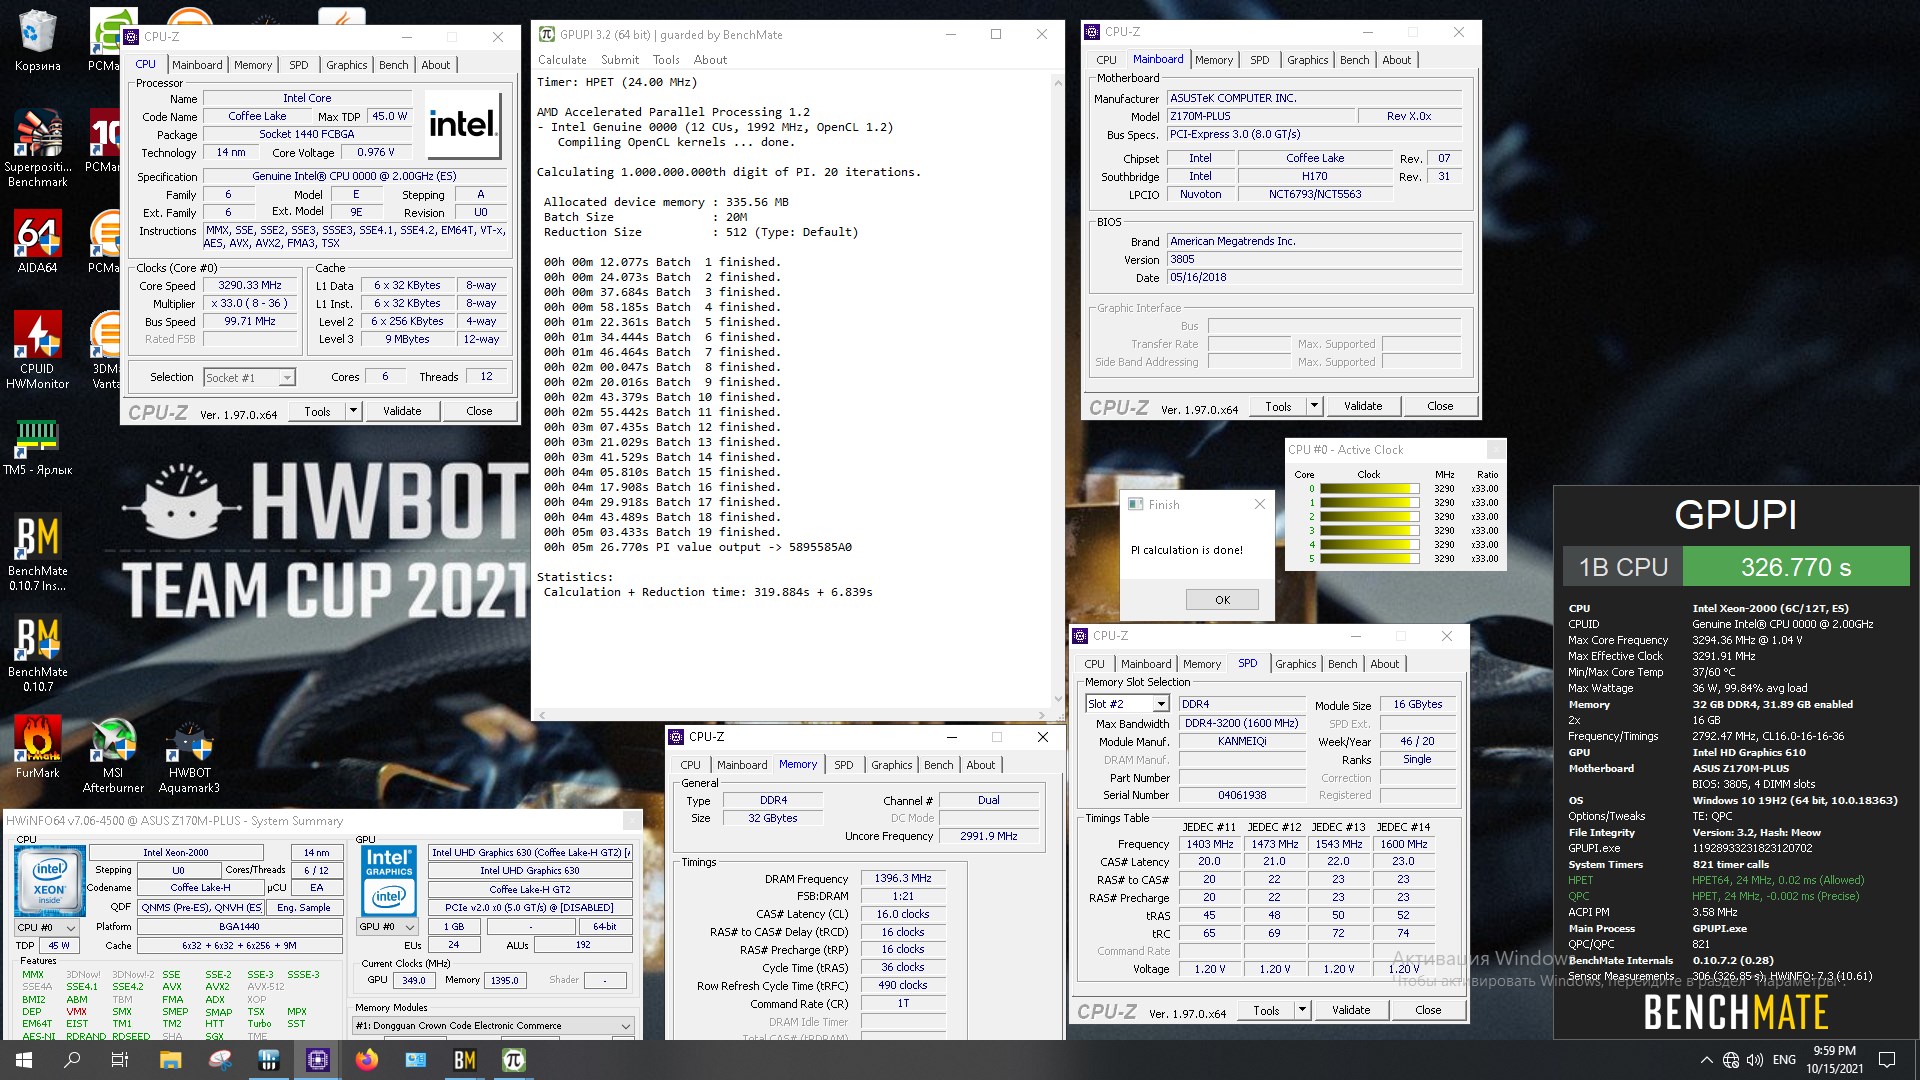Open the Submit menu in GPUPI

click(x=619, y=60)
